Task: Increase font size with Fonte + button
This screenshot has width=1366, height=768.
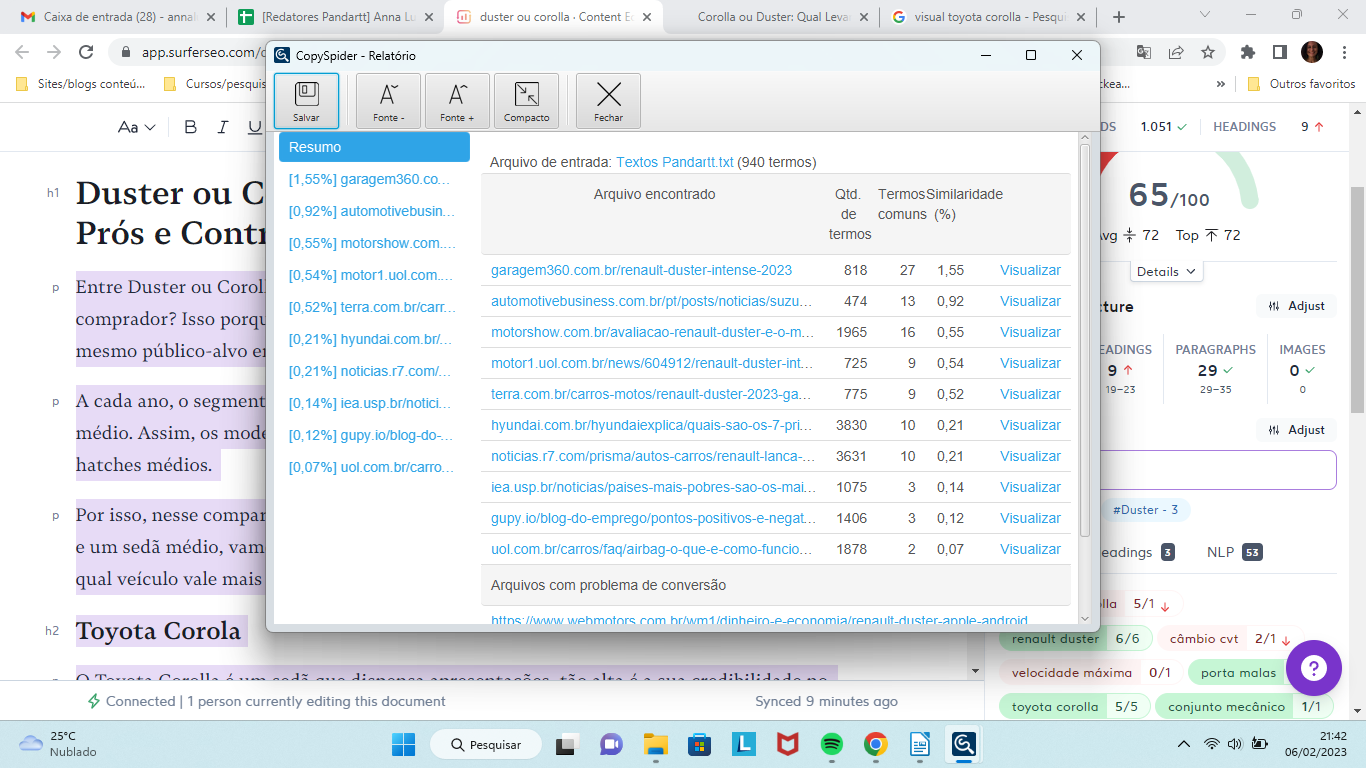Action: pos(457,101)
